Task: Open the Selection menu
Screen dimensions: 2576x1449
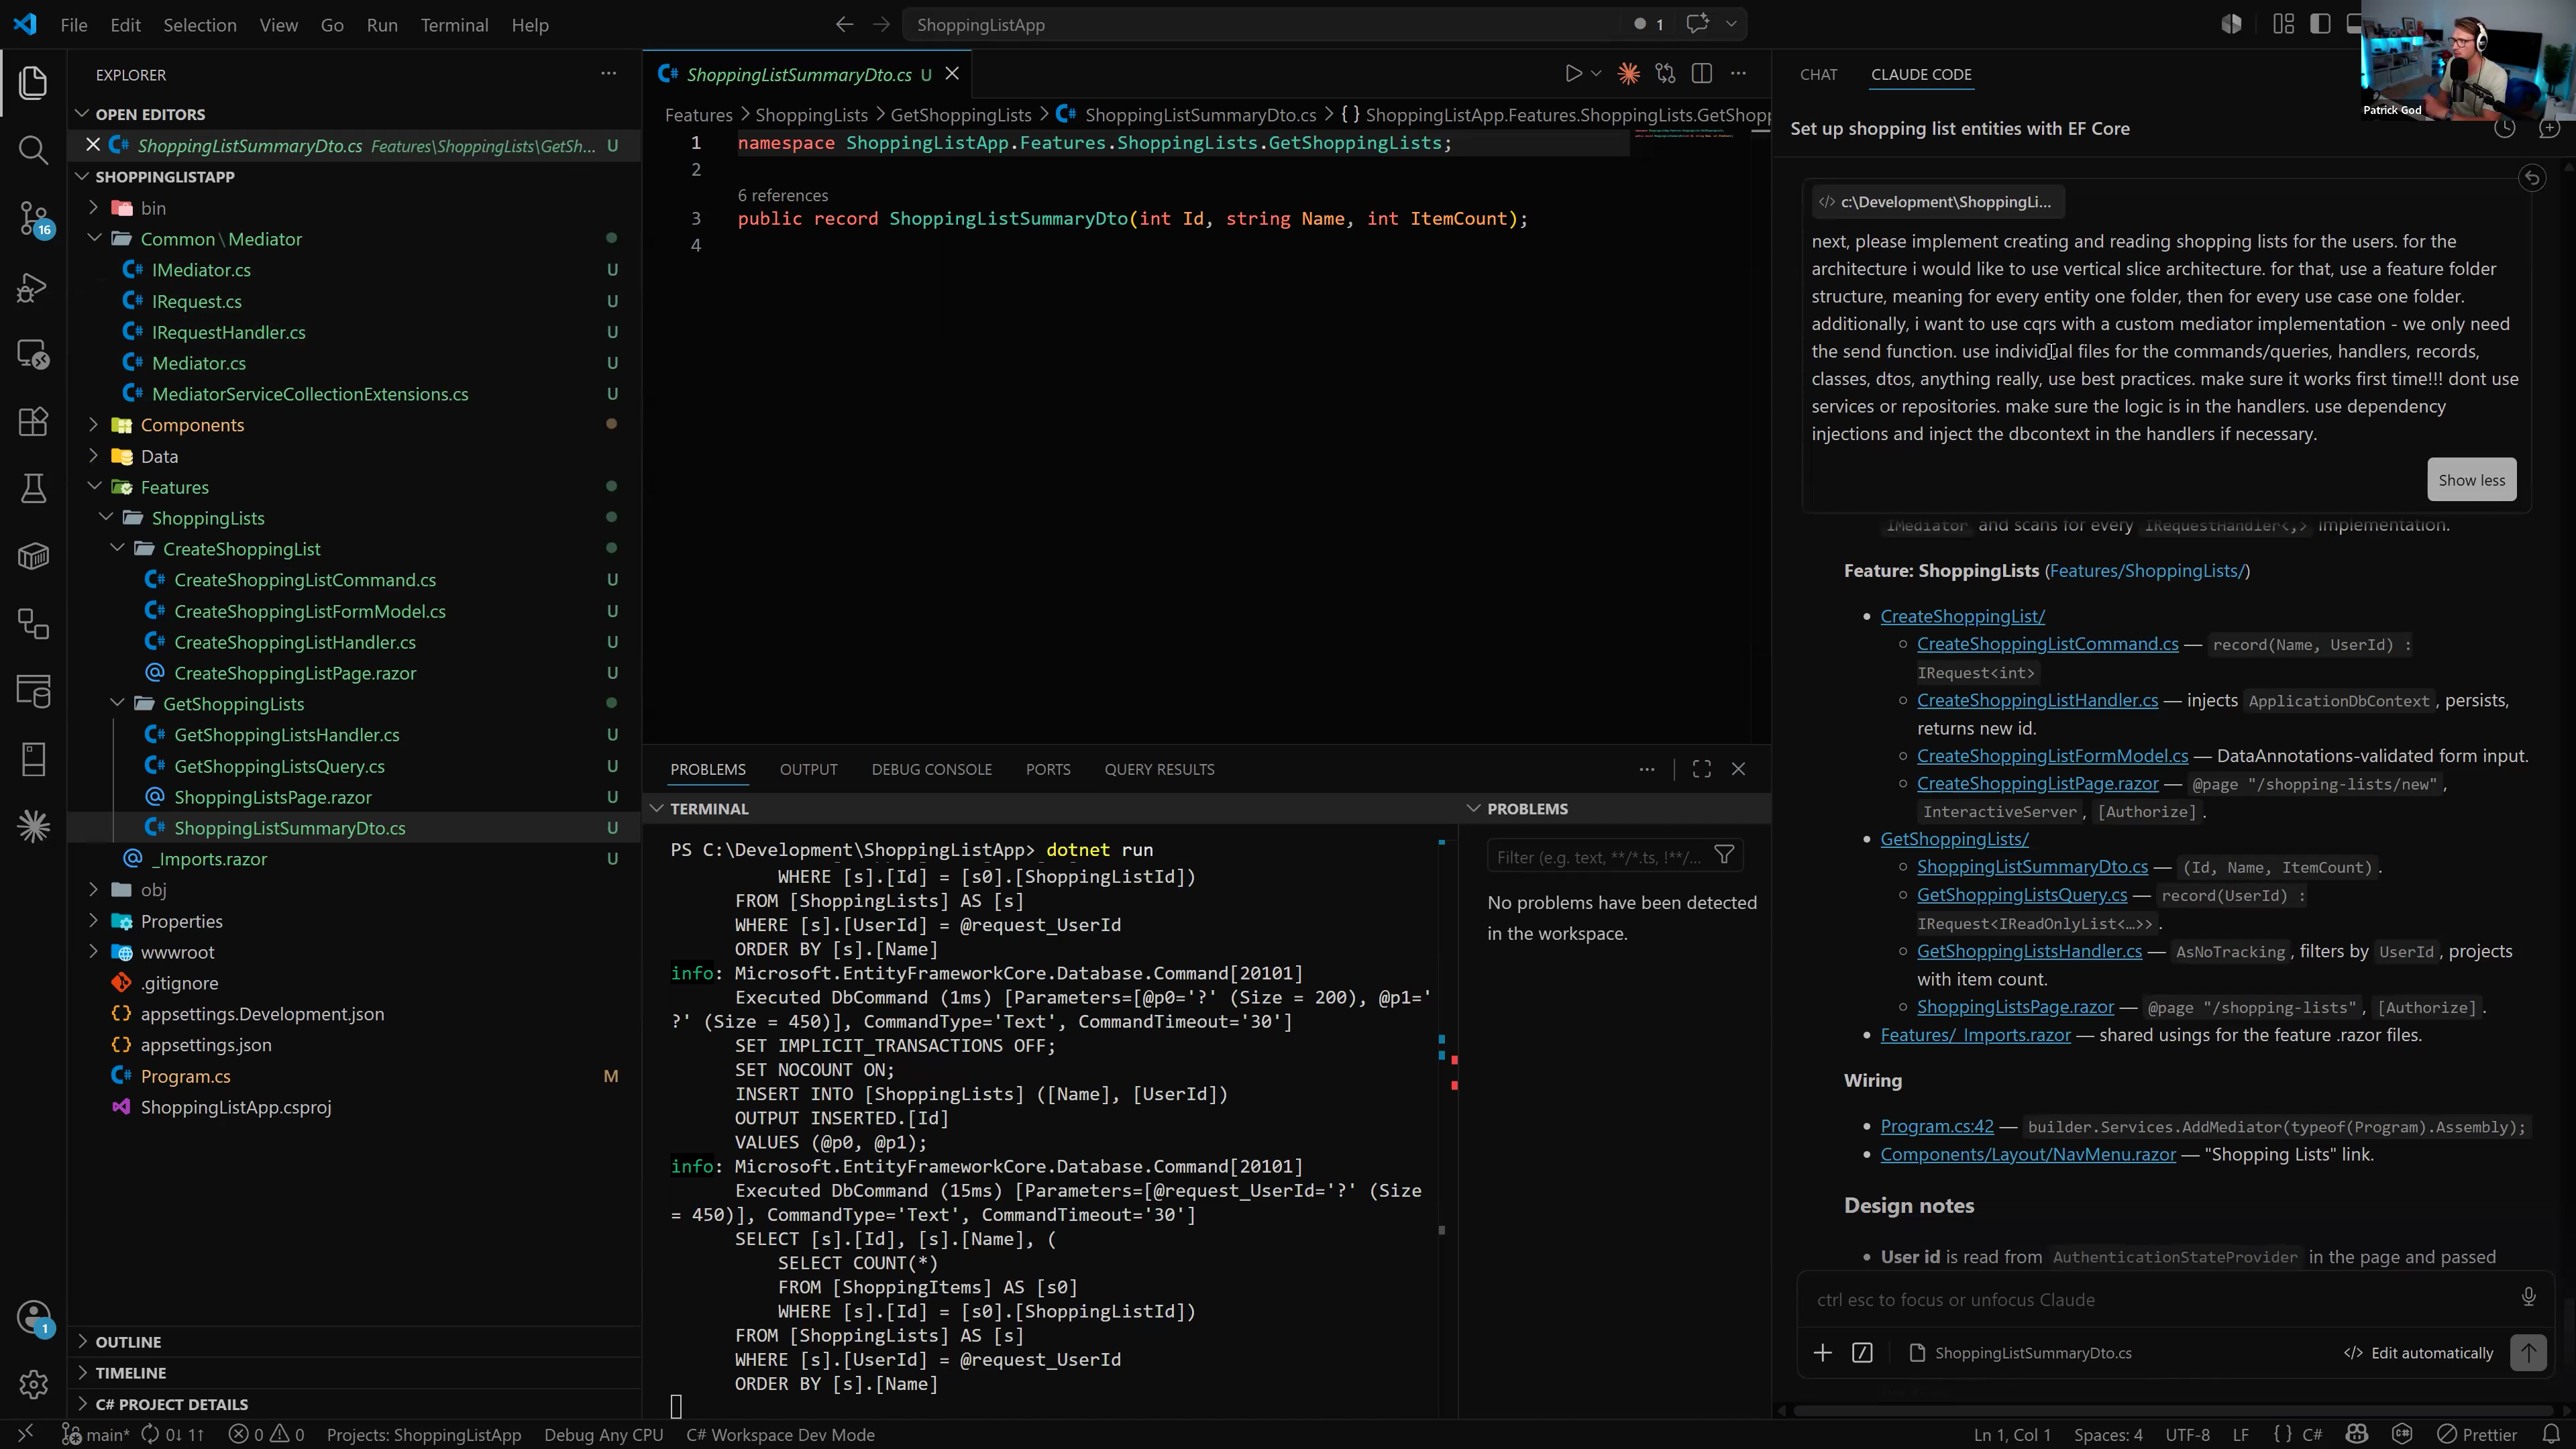Action: tap(200, 25)
